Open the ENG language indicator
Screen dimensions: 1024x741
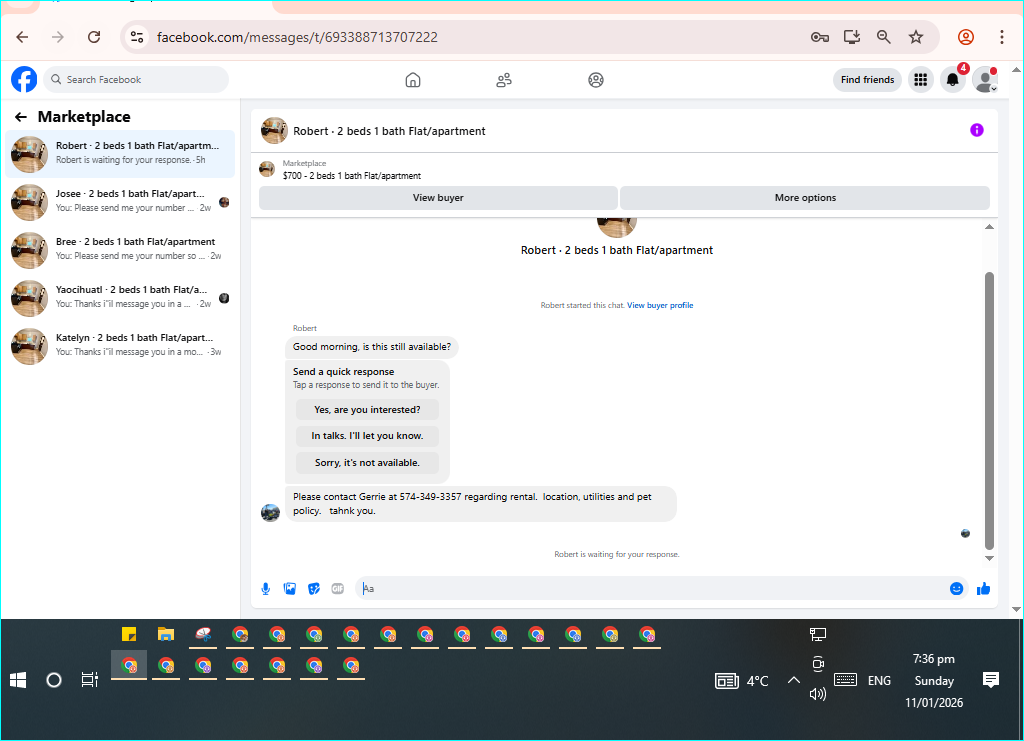point(879,680)
